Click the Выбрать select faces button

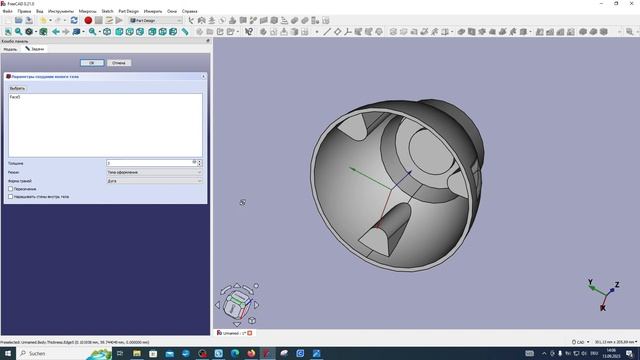pos(17,89)
